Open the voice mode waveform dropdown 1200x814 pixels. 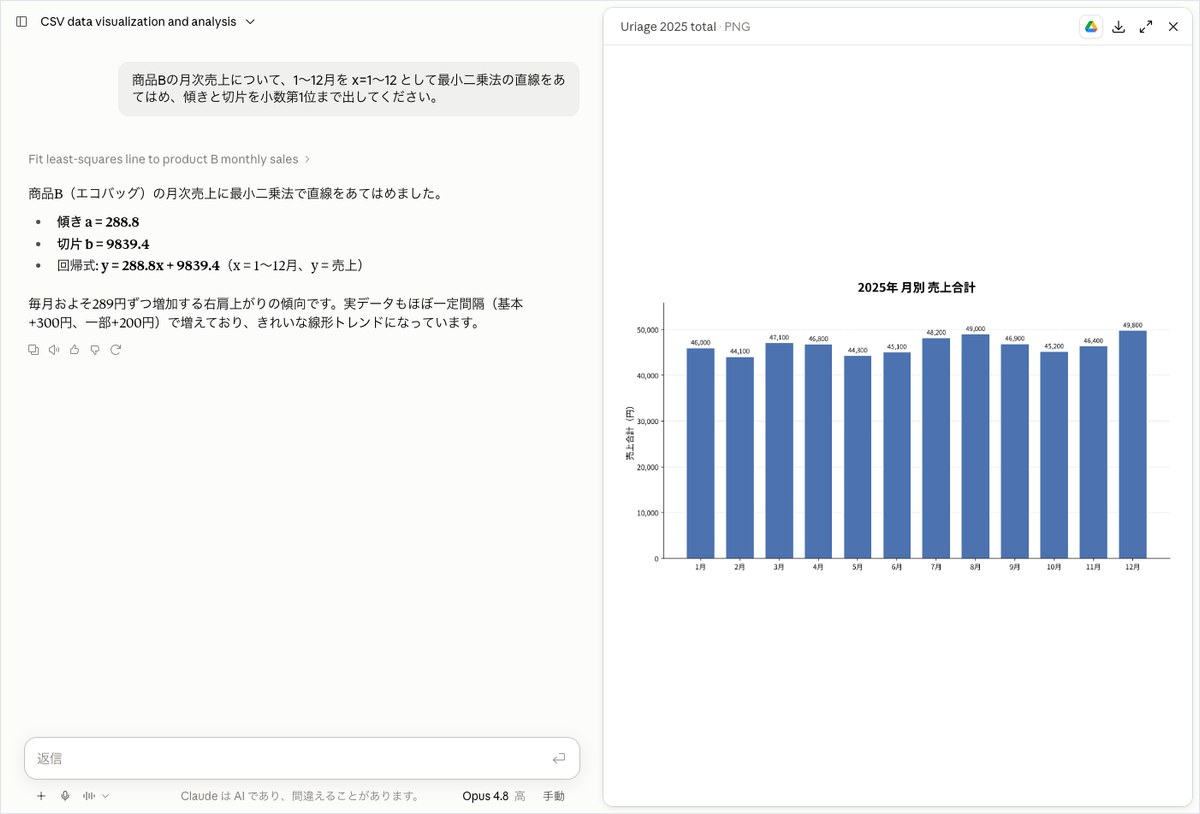click(96, 796)
